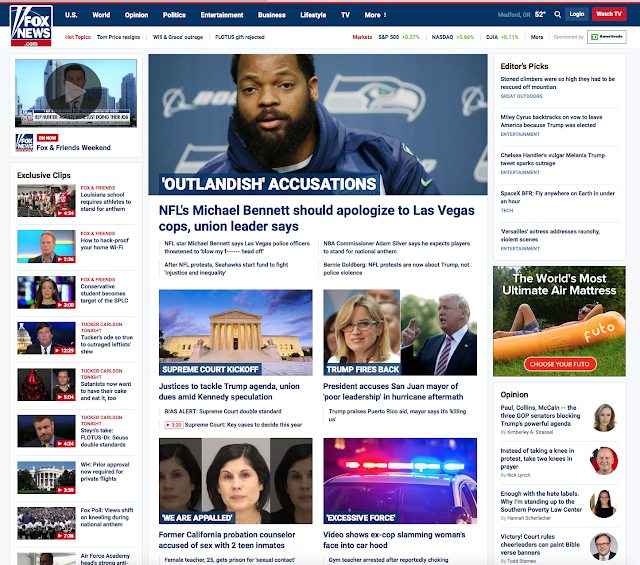Open the 'We Are Appalled' mugshot image
The width and height of the screenshot is (640, 565).
(x=236, y=481)
